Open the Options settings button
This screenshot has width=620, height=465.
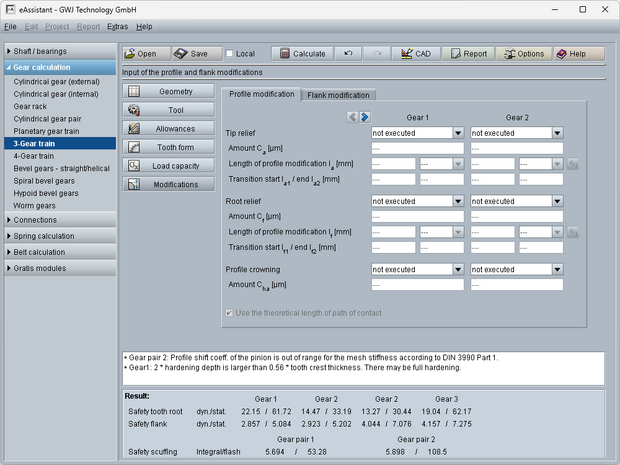522,54
